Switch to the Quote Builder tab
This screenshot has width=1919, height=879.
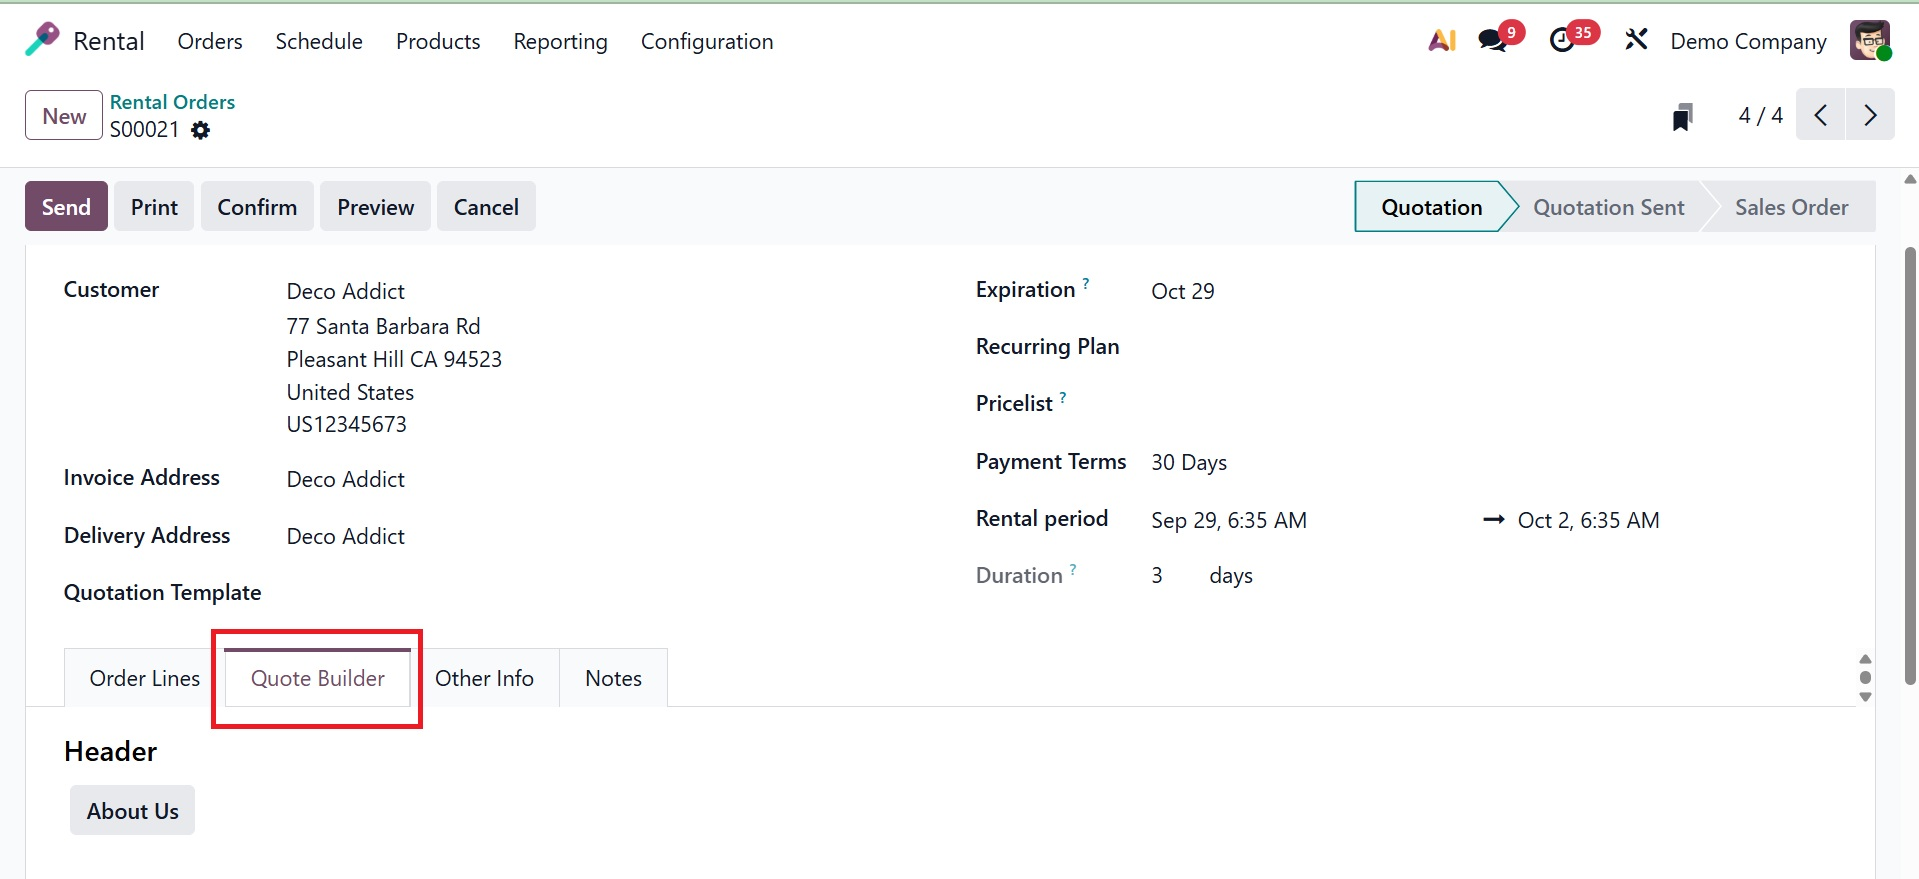click(318, 678)
